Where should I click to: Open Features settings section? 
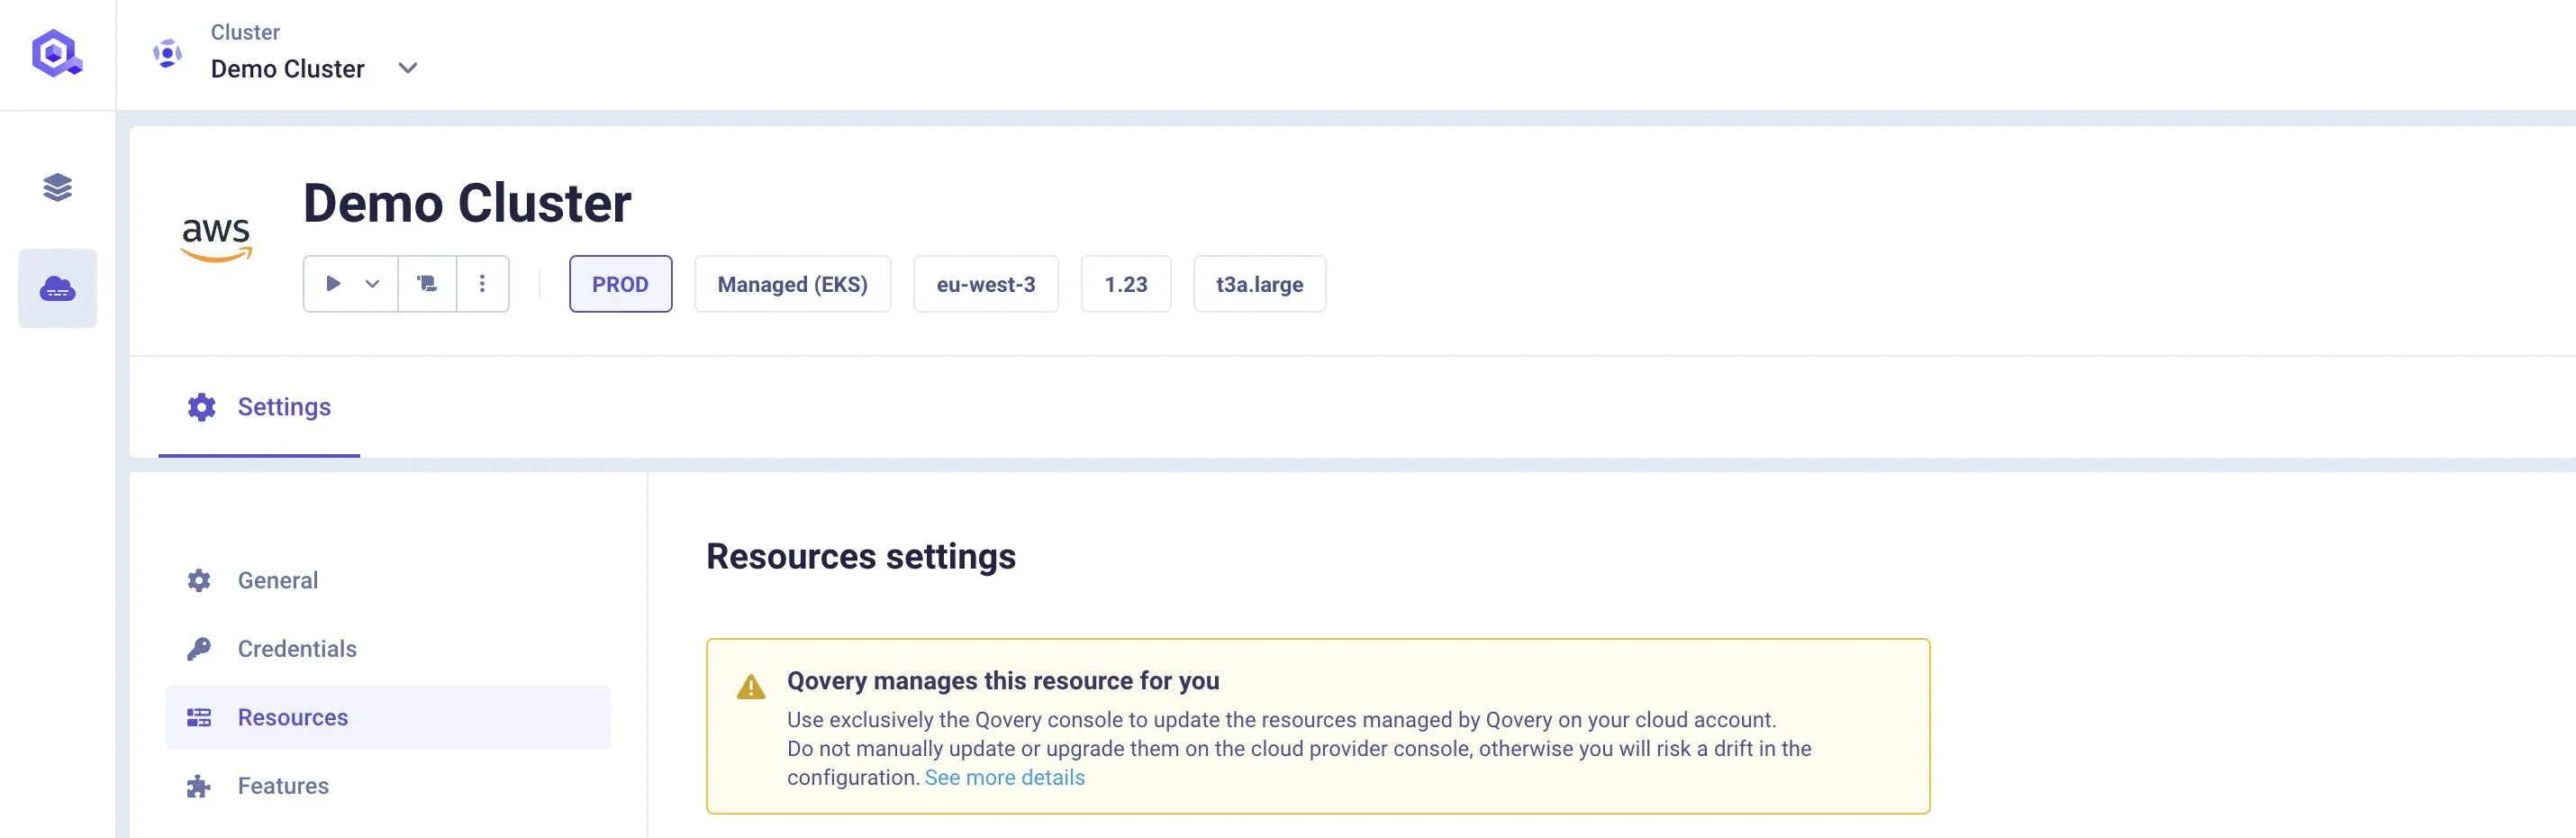[x=388, y=786]
